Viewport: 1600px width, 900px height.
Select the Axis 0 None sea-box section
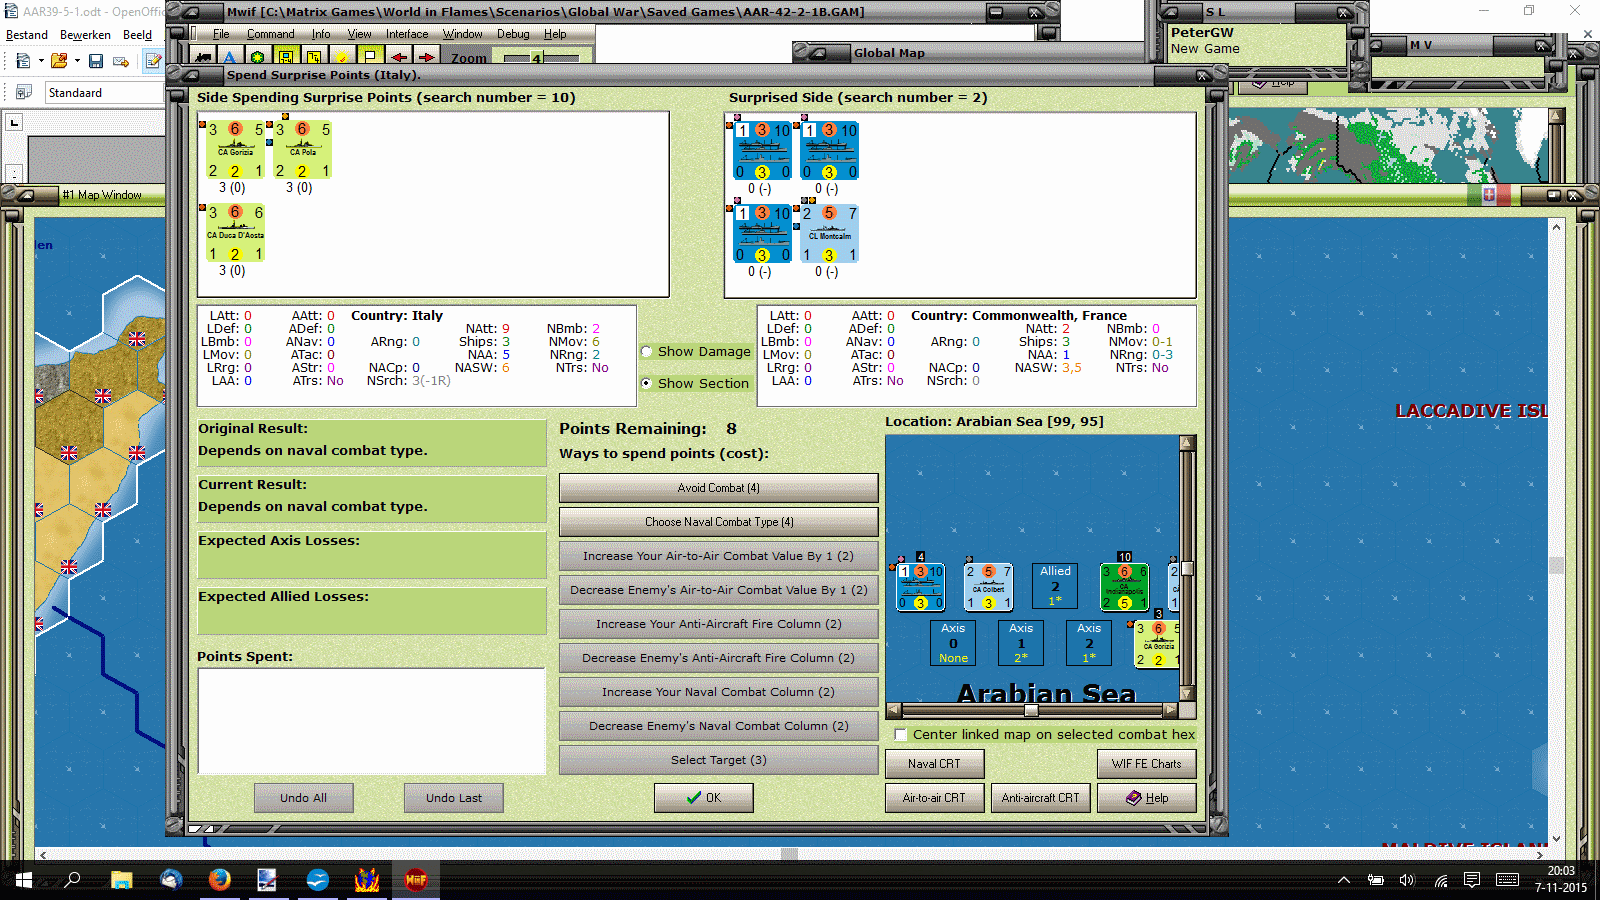pos(953,643)
